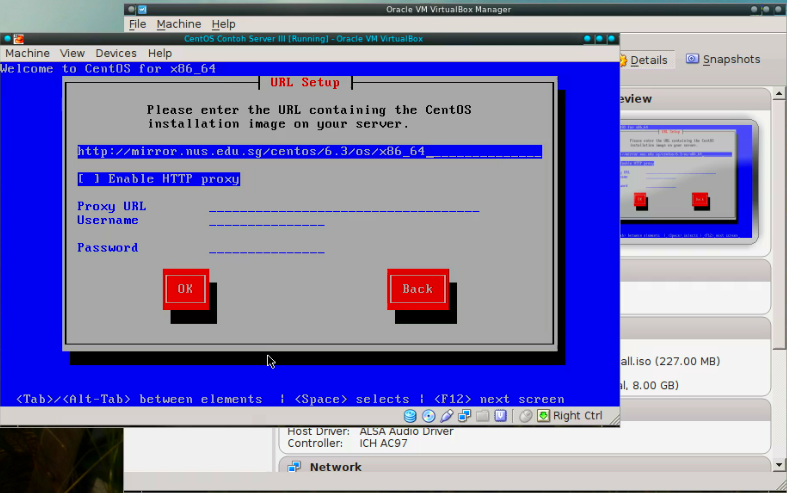Open the File menu in VirtualBox Manager
787x493 pixels.
[138, 24]
